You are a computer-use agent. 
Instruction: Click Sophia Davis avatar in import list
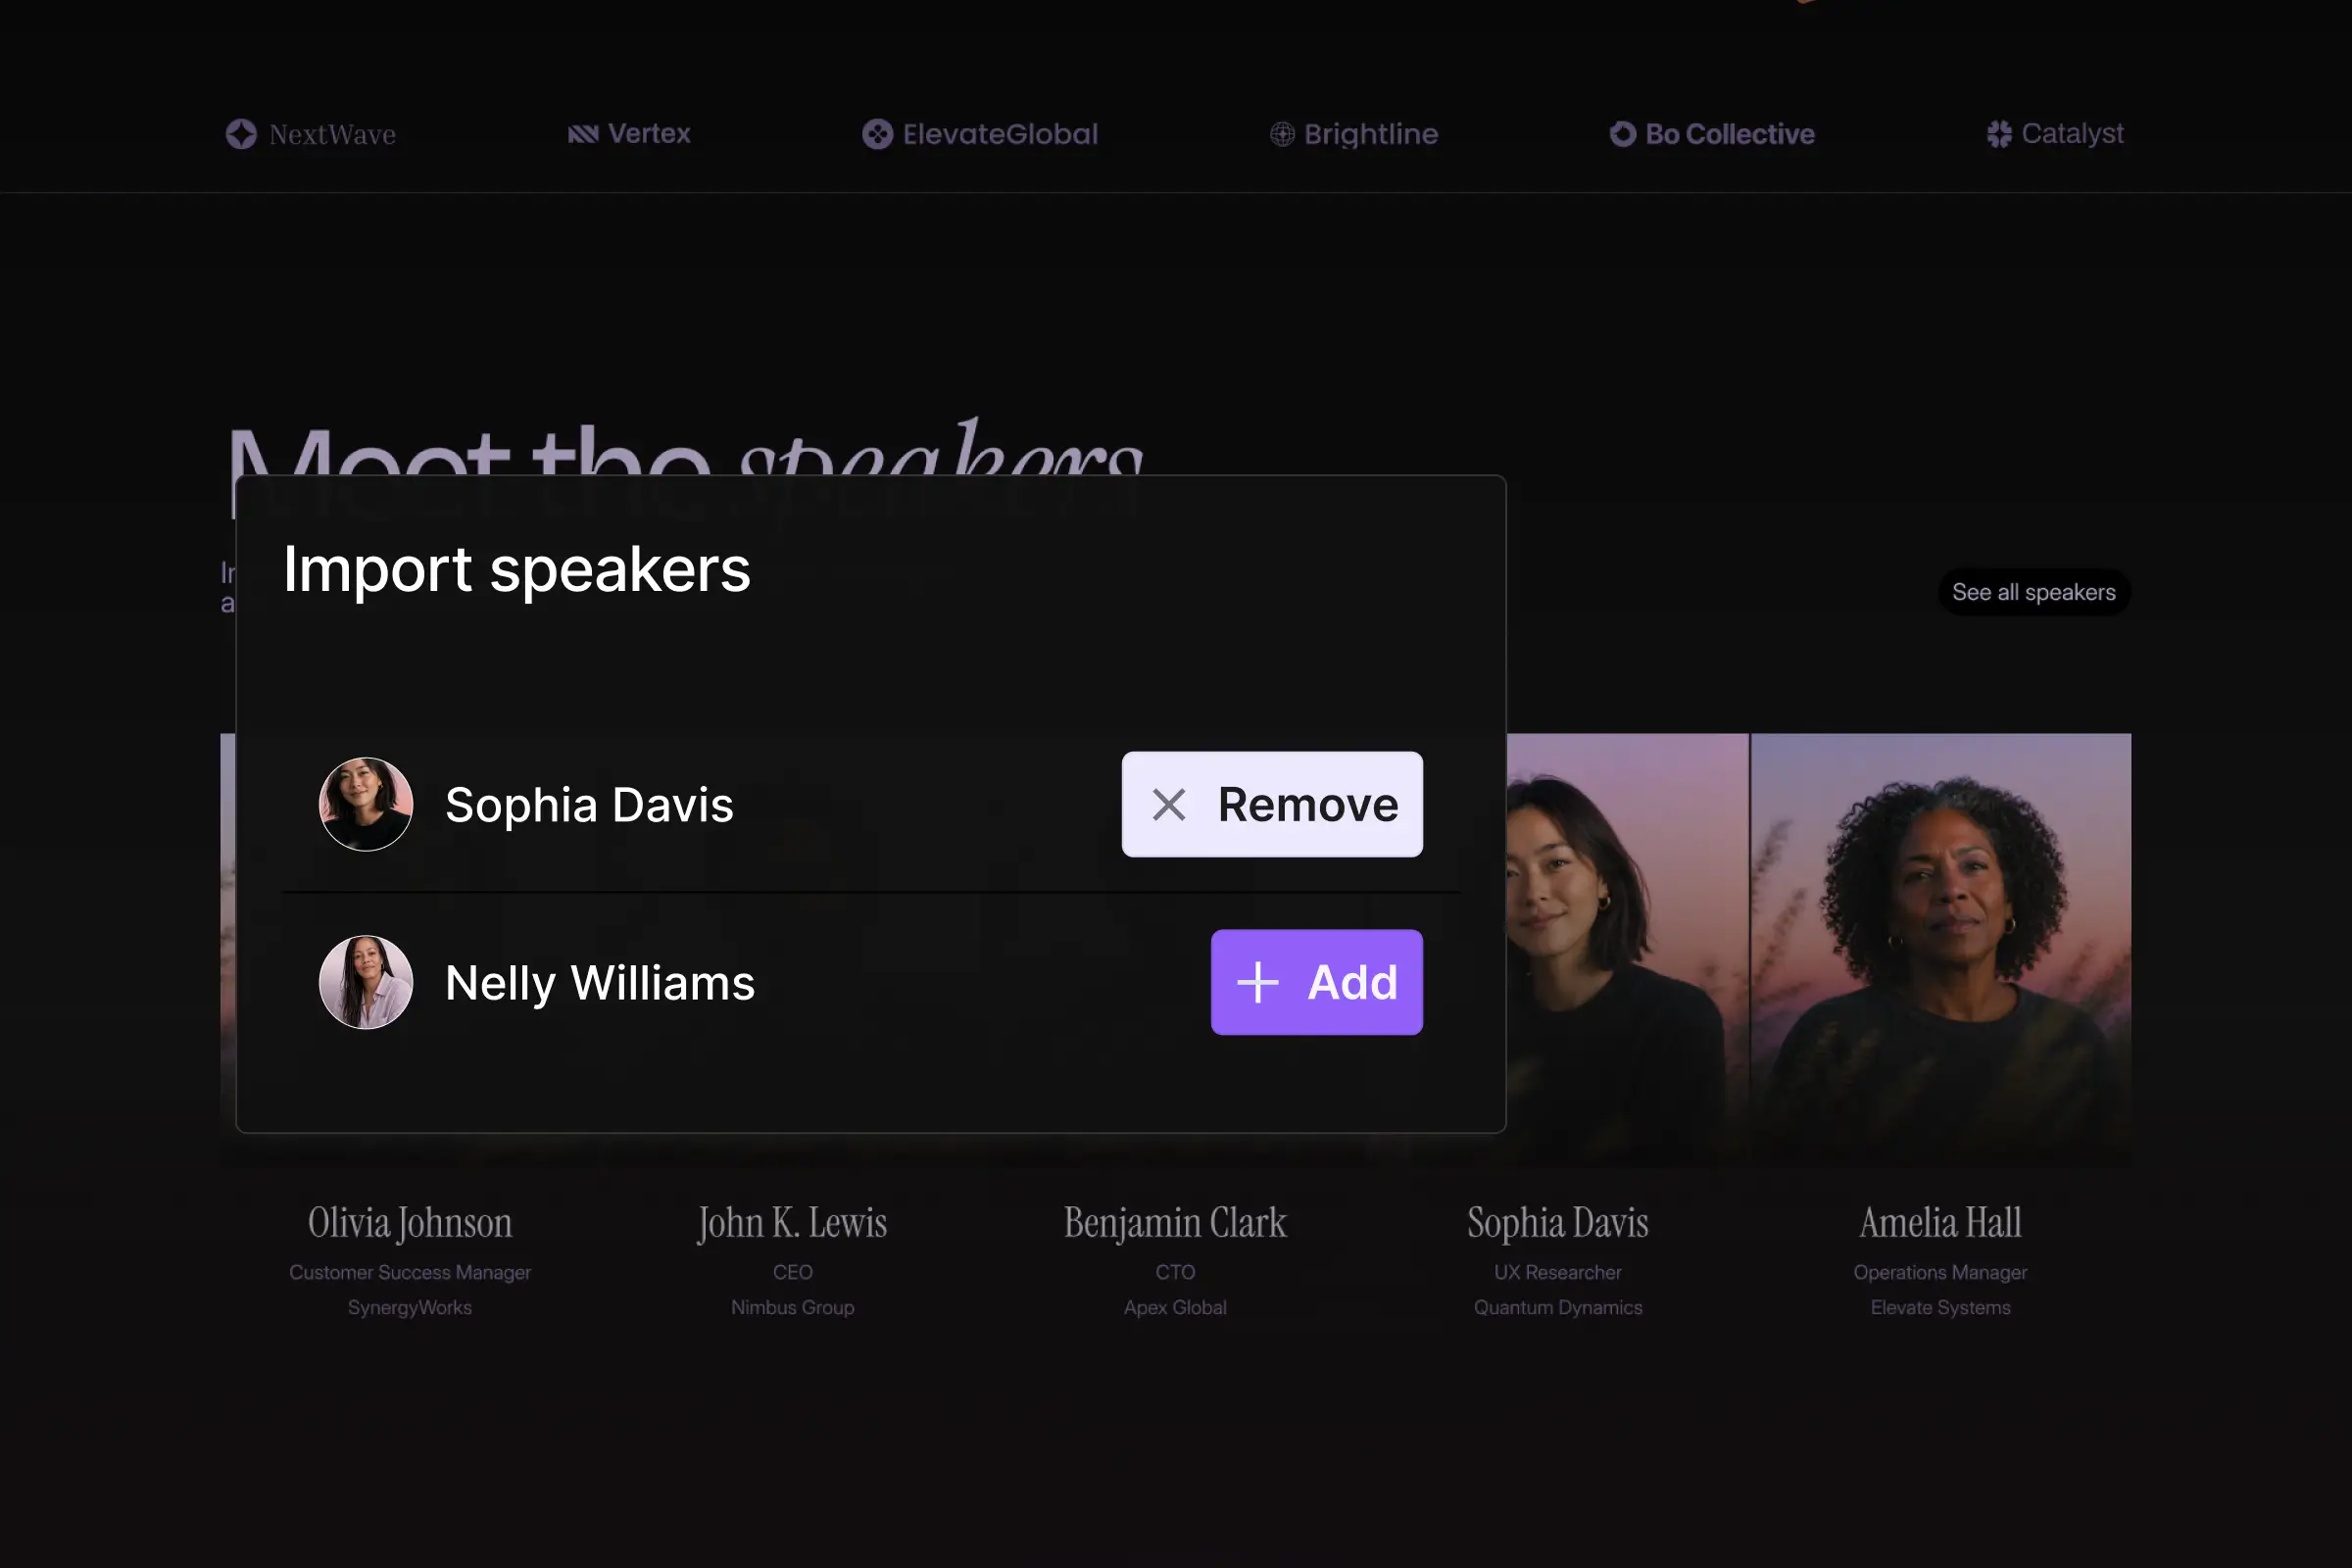365,805
